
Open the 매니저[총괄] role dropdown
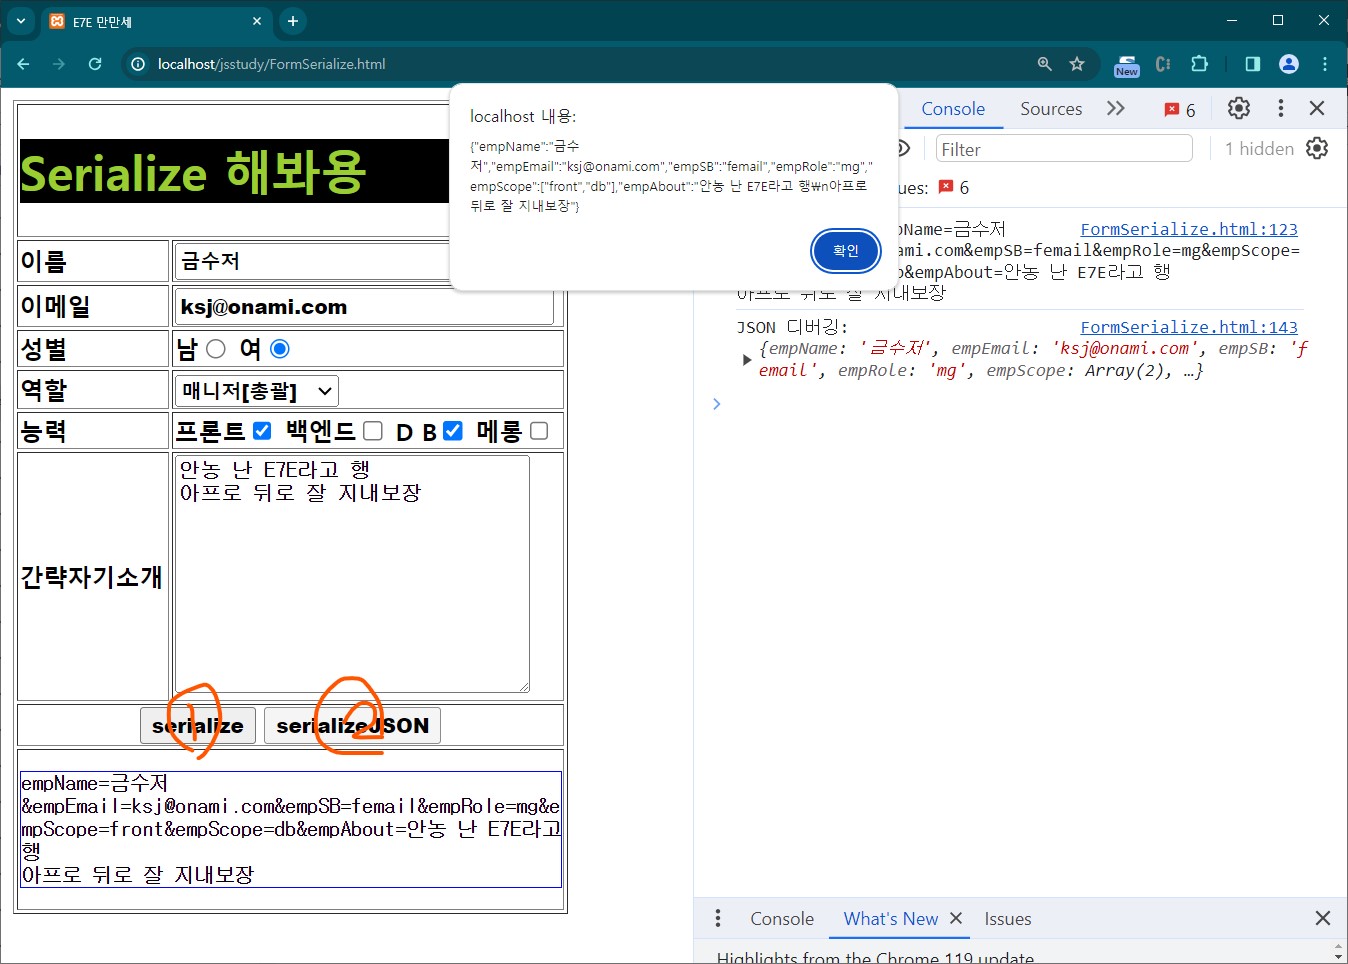257,391
